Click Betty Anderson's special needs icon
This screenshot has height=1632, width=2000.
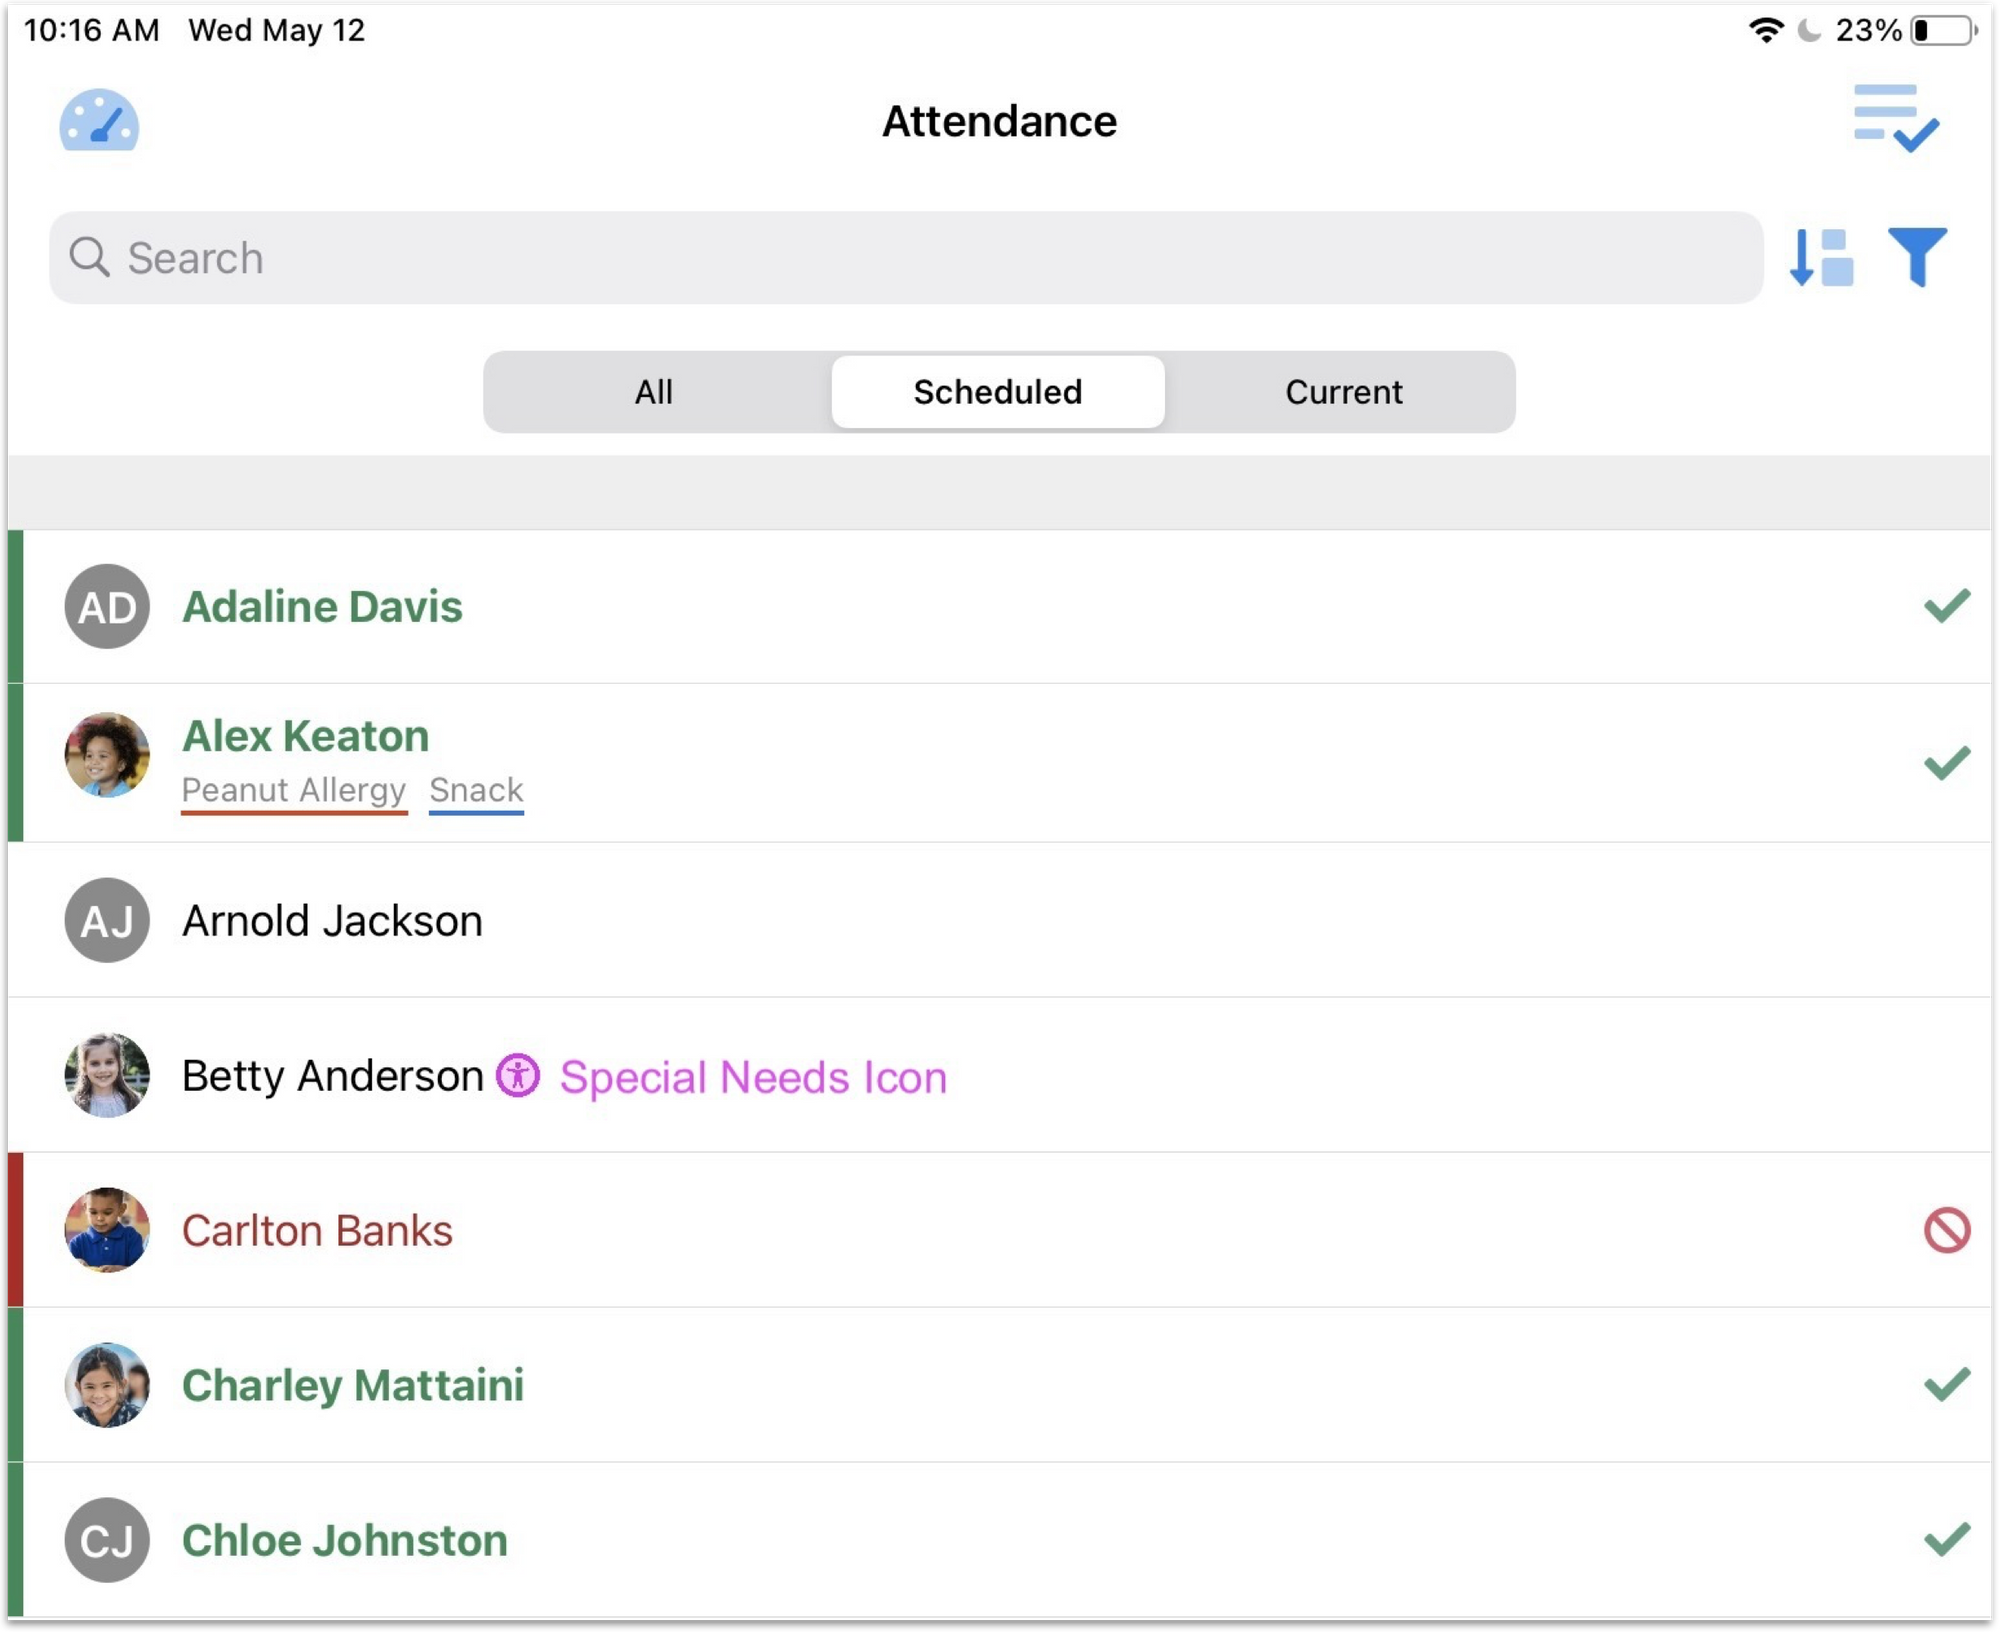tap(518, 1076)
